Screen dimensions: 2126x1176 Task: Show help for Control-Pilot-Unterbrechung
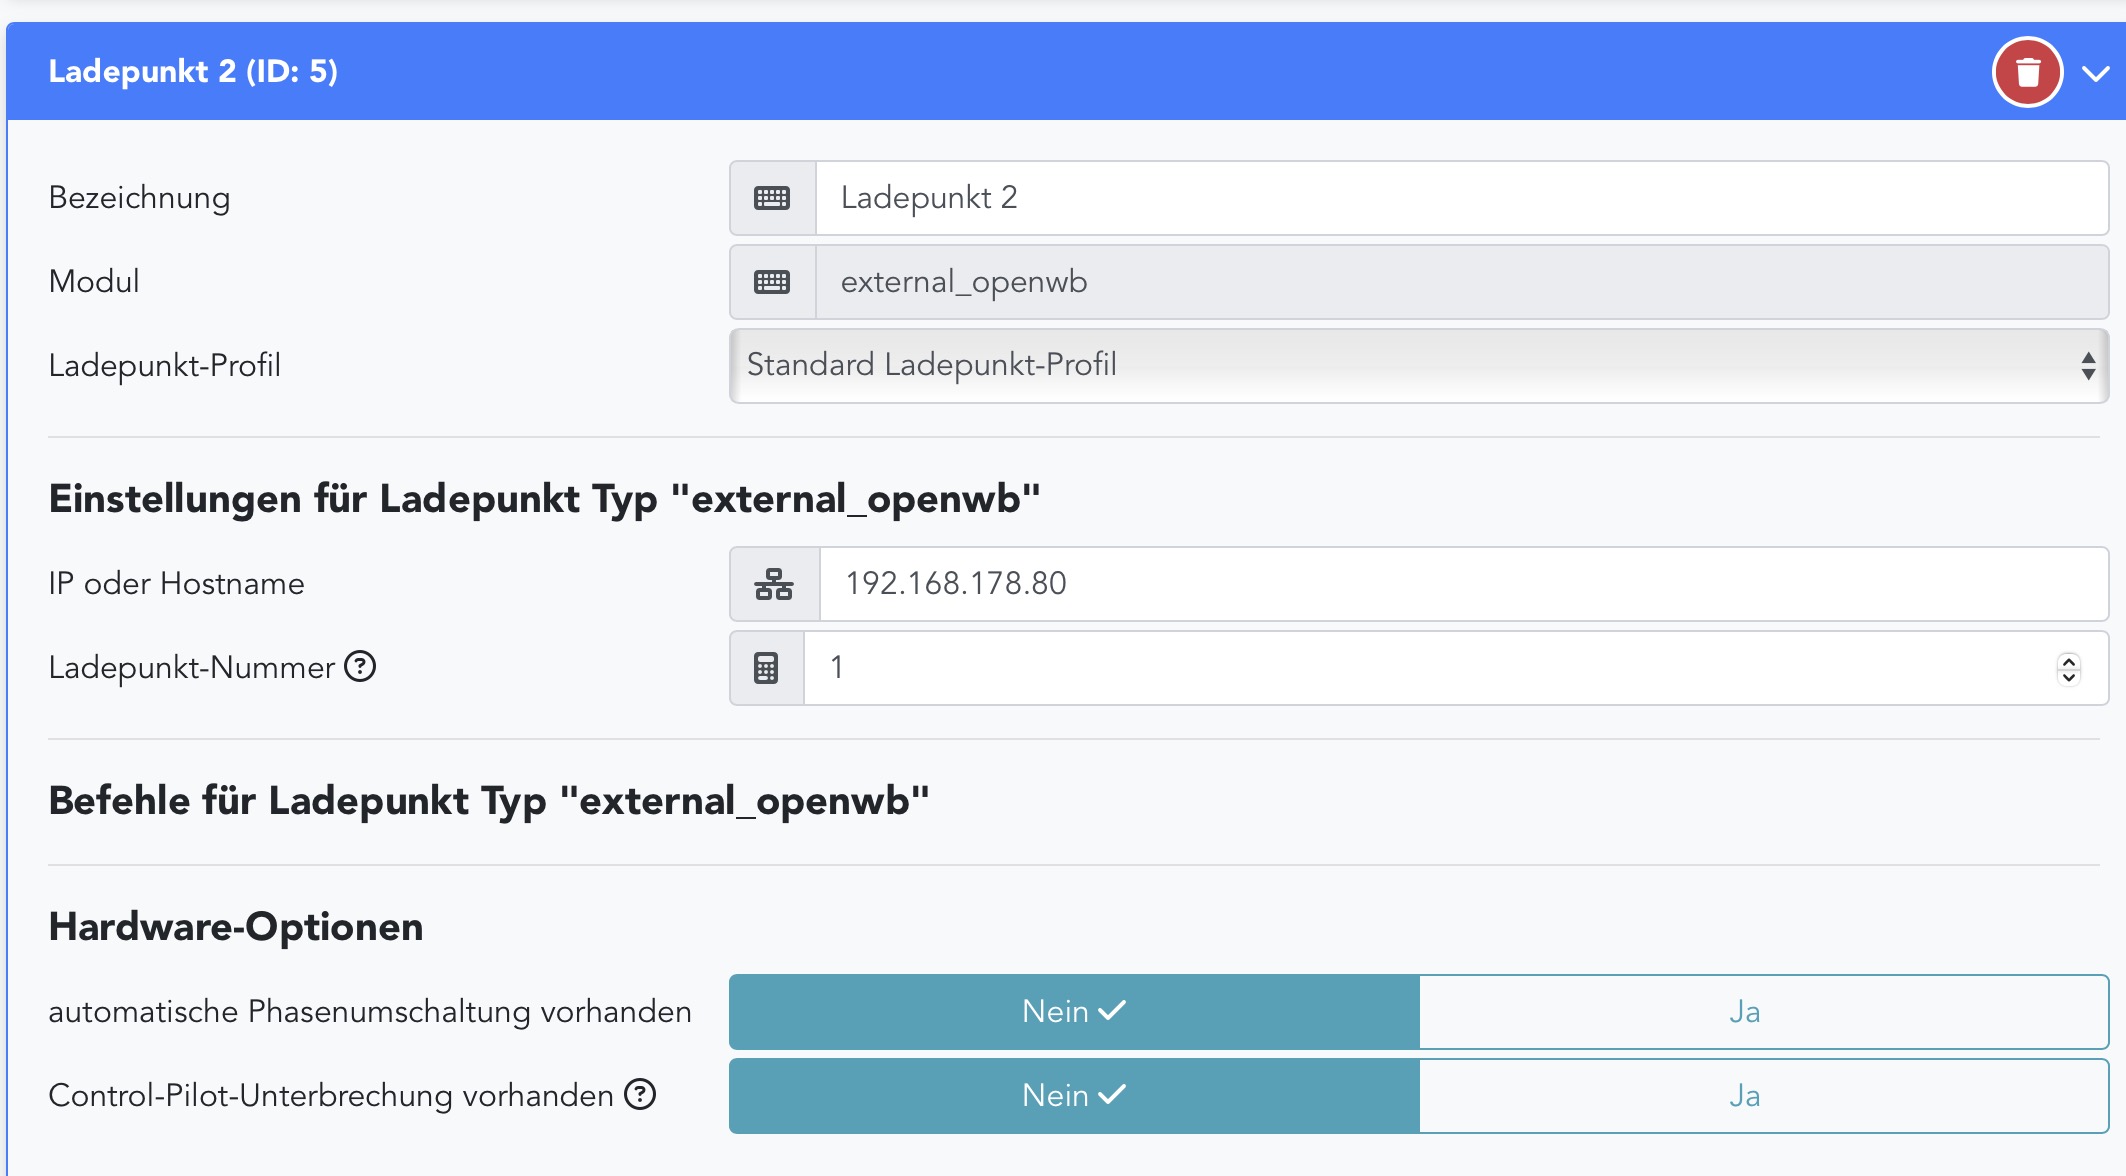point(640,1094)
